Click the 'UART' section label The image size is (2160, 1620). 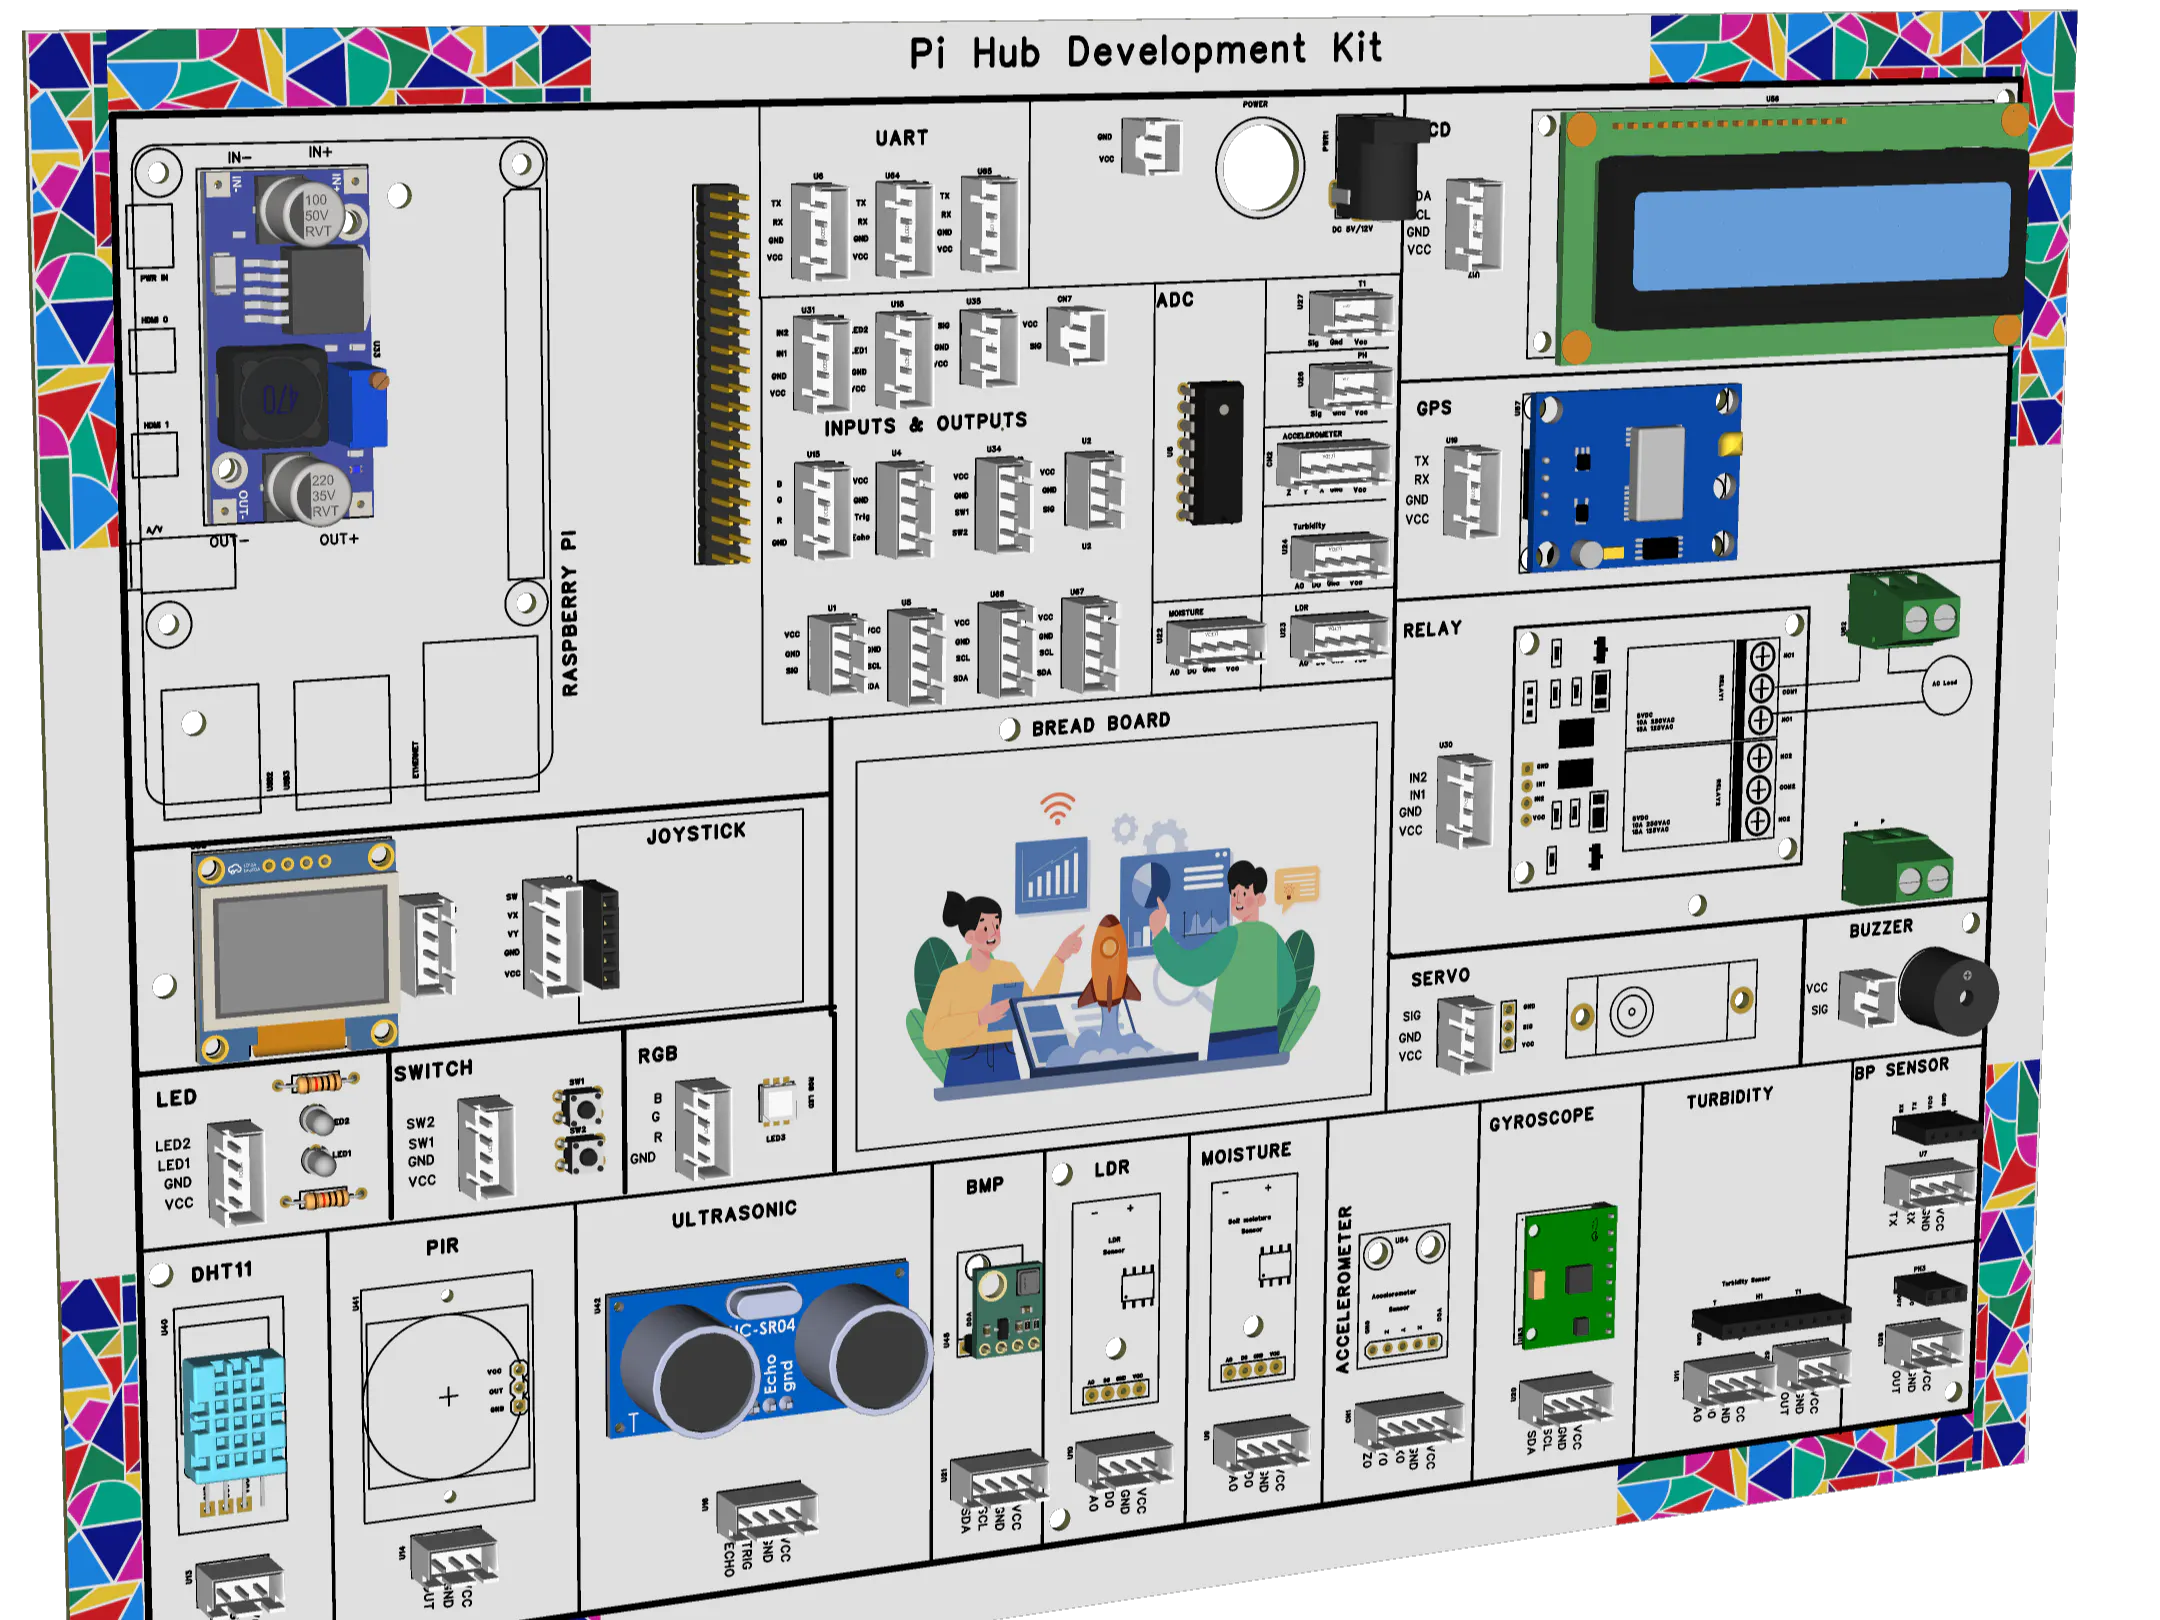click(x=901, y=138)
